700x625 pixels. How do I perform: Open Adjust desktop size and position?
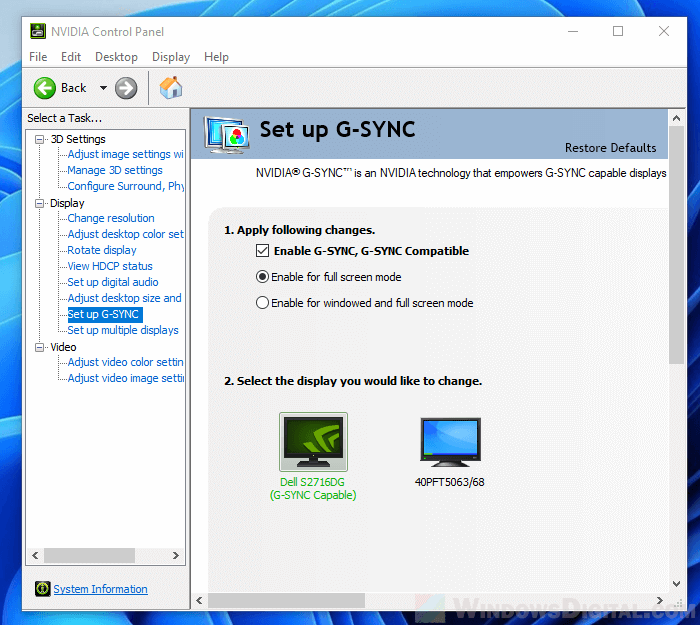125,298
